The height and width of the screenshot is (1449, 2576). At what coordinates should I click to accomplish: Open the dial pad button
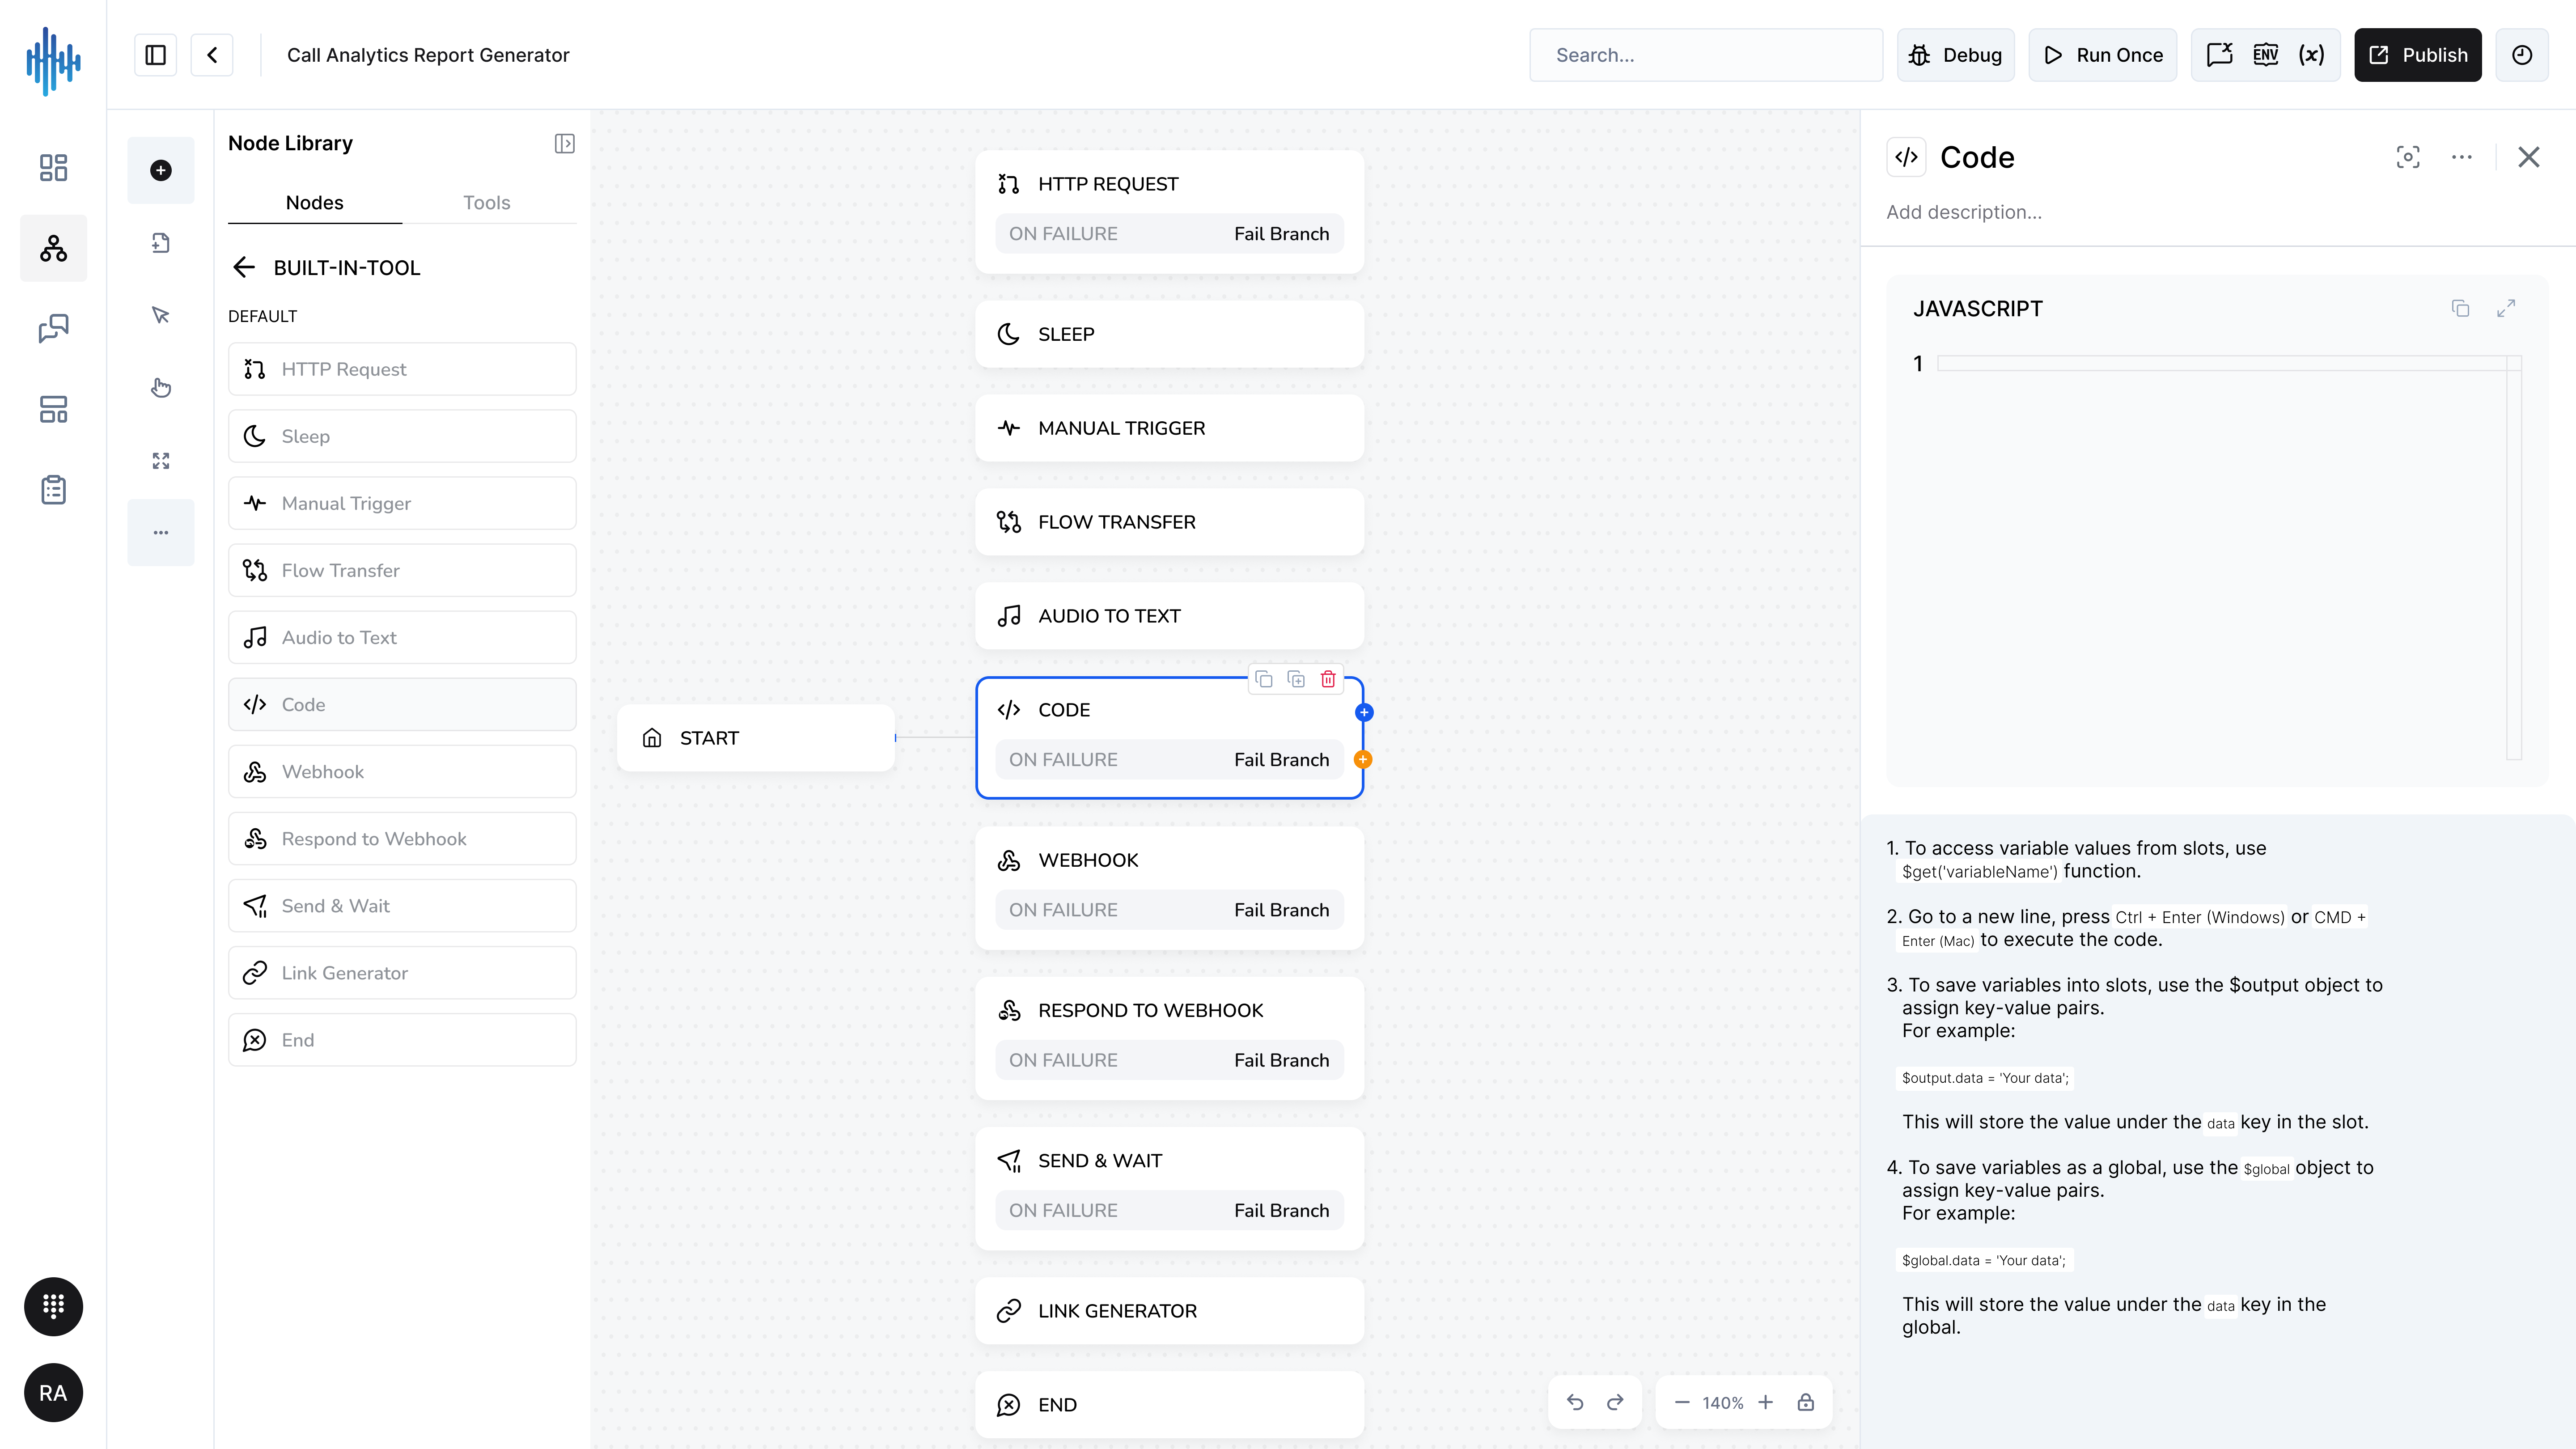53,1306
